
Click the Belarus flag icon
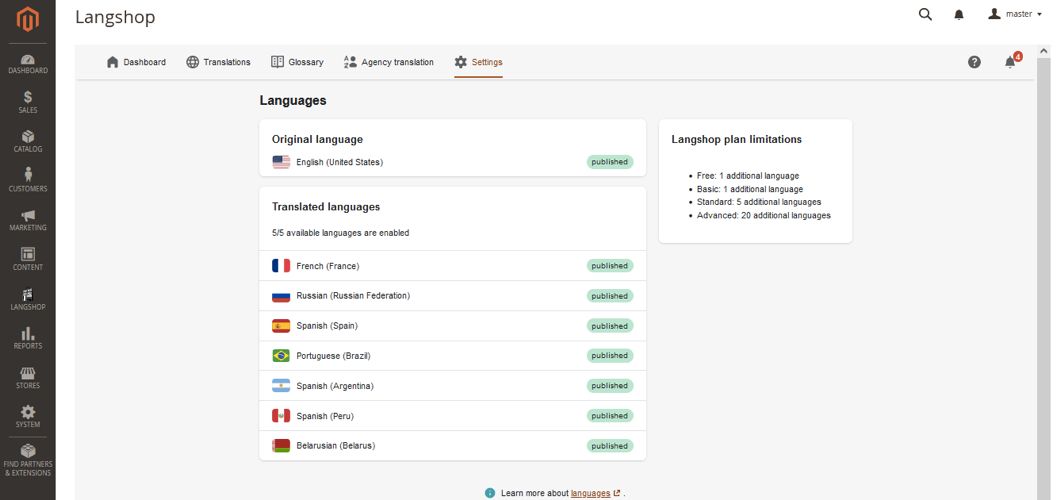[281, 445]
